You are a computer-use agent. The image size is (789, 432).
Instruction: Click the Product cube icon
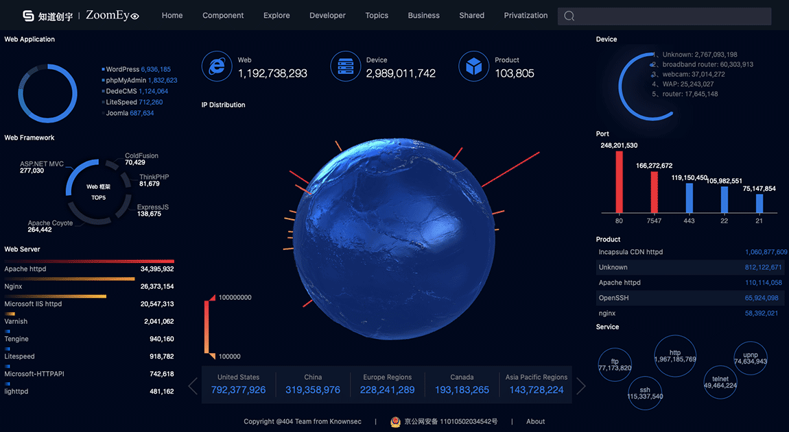pyautogui.click(x=474, y=66)
